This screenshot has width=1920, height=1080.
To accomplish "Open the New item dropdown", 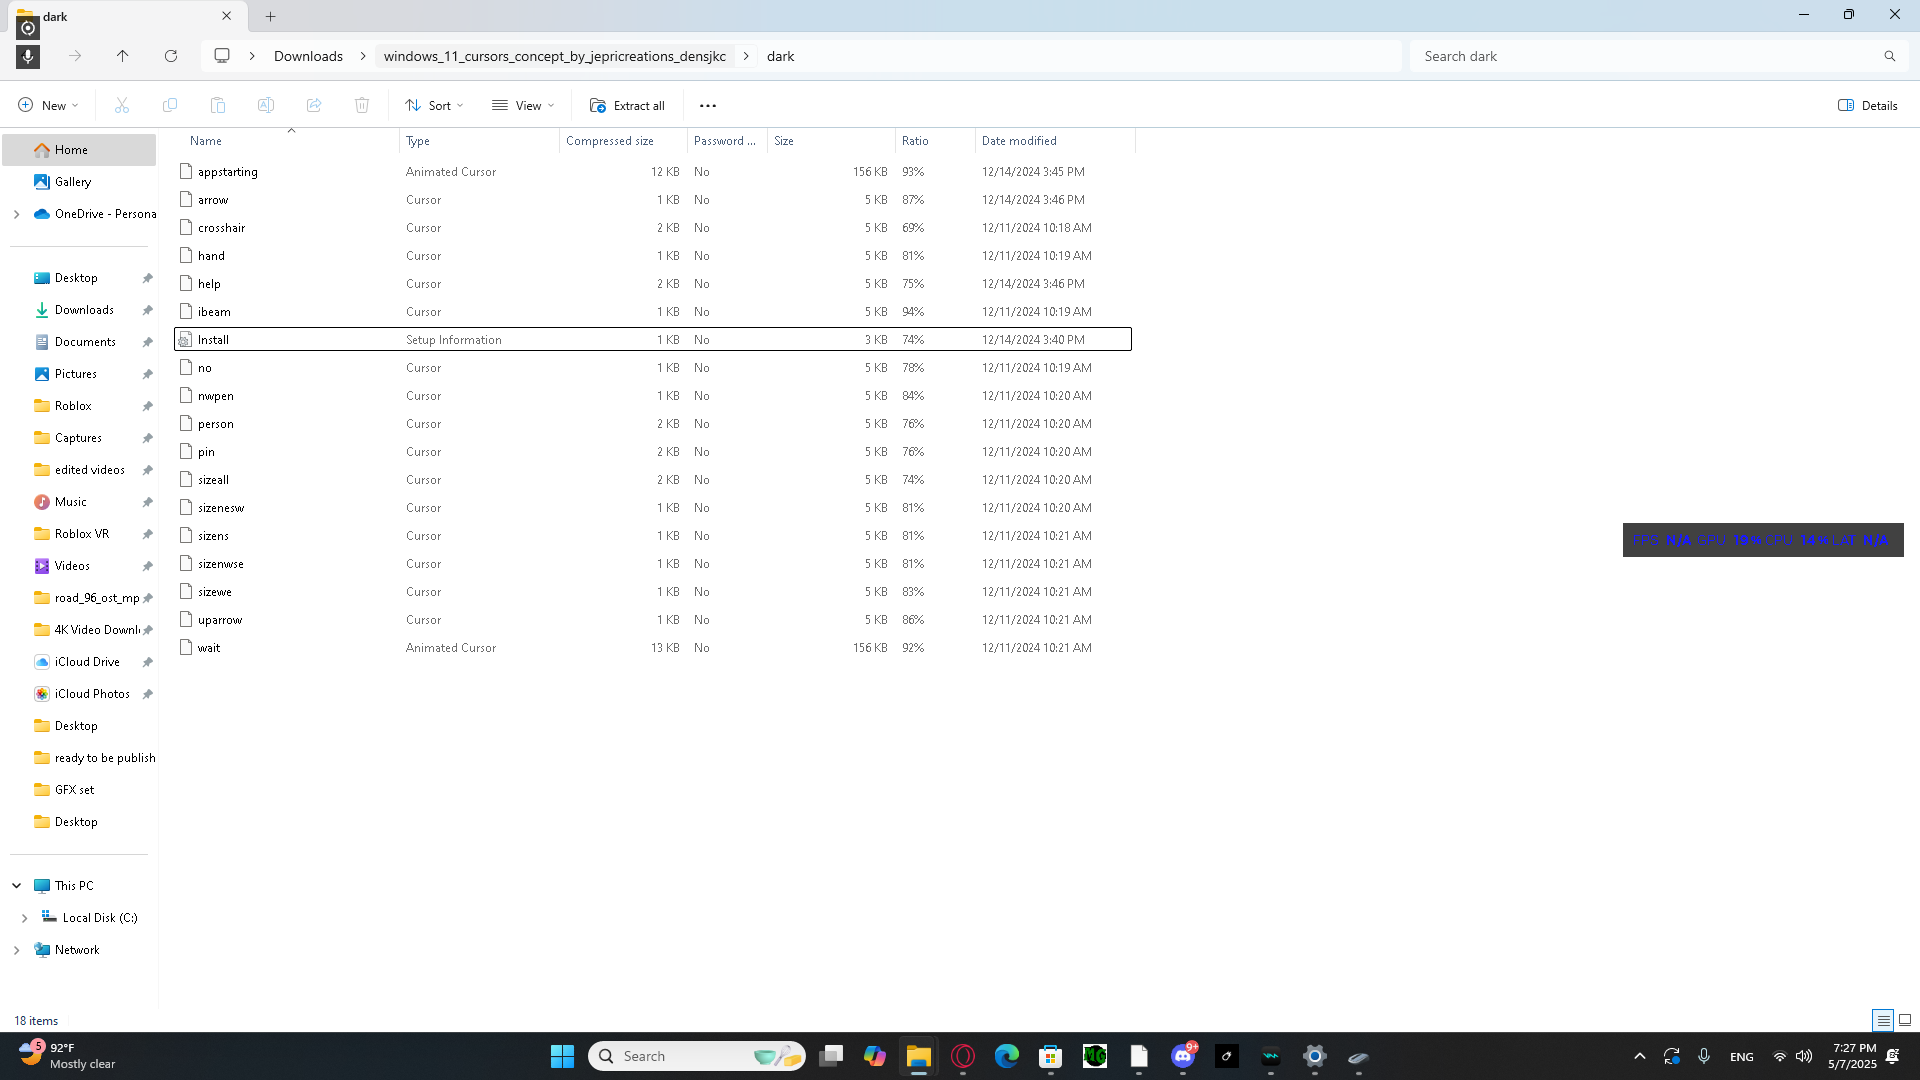I will click(x=48, y=105).
